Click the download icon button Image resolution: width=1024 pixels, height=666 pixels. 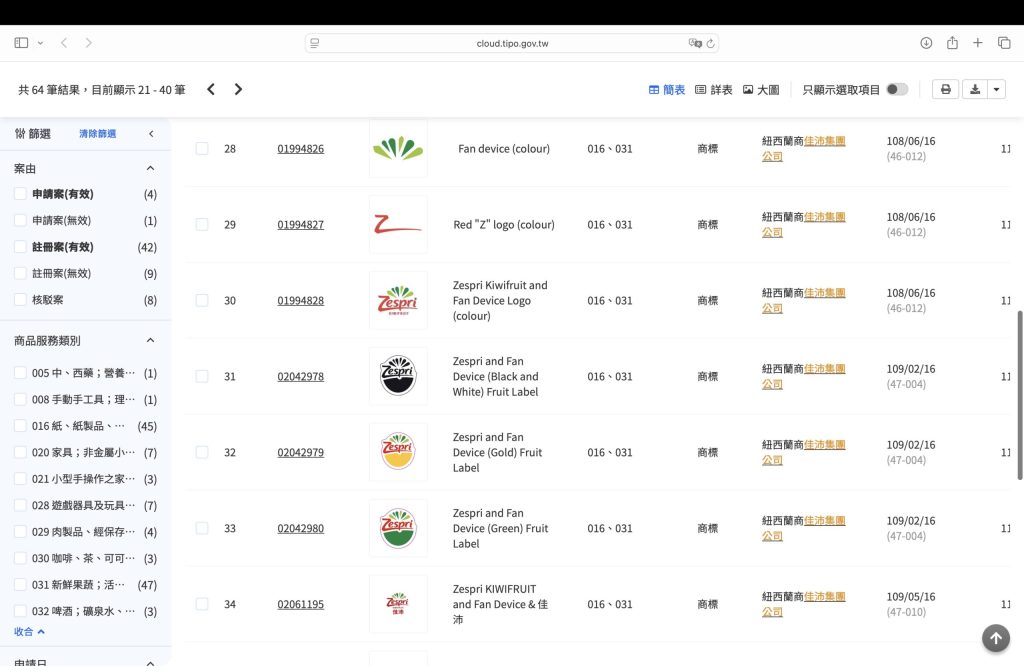point(975,89)
